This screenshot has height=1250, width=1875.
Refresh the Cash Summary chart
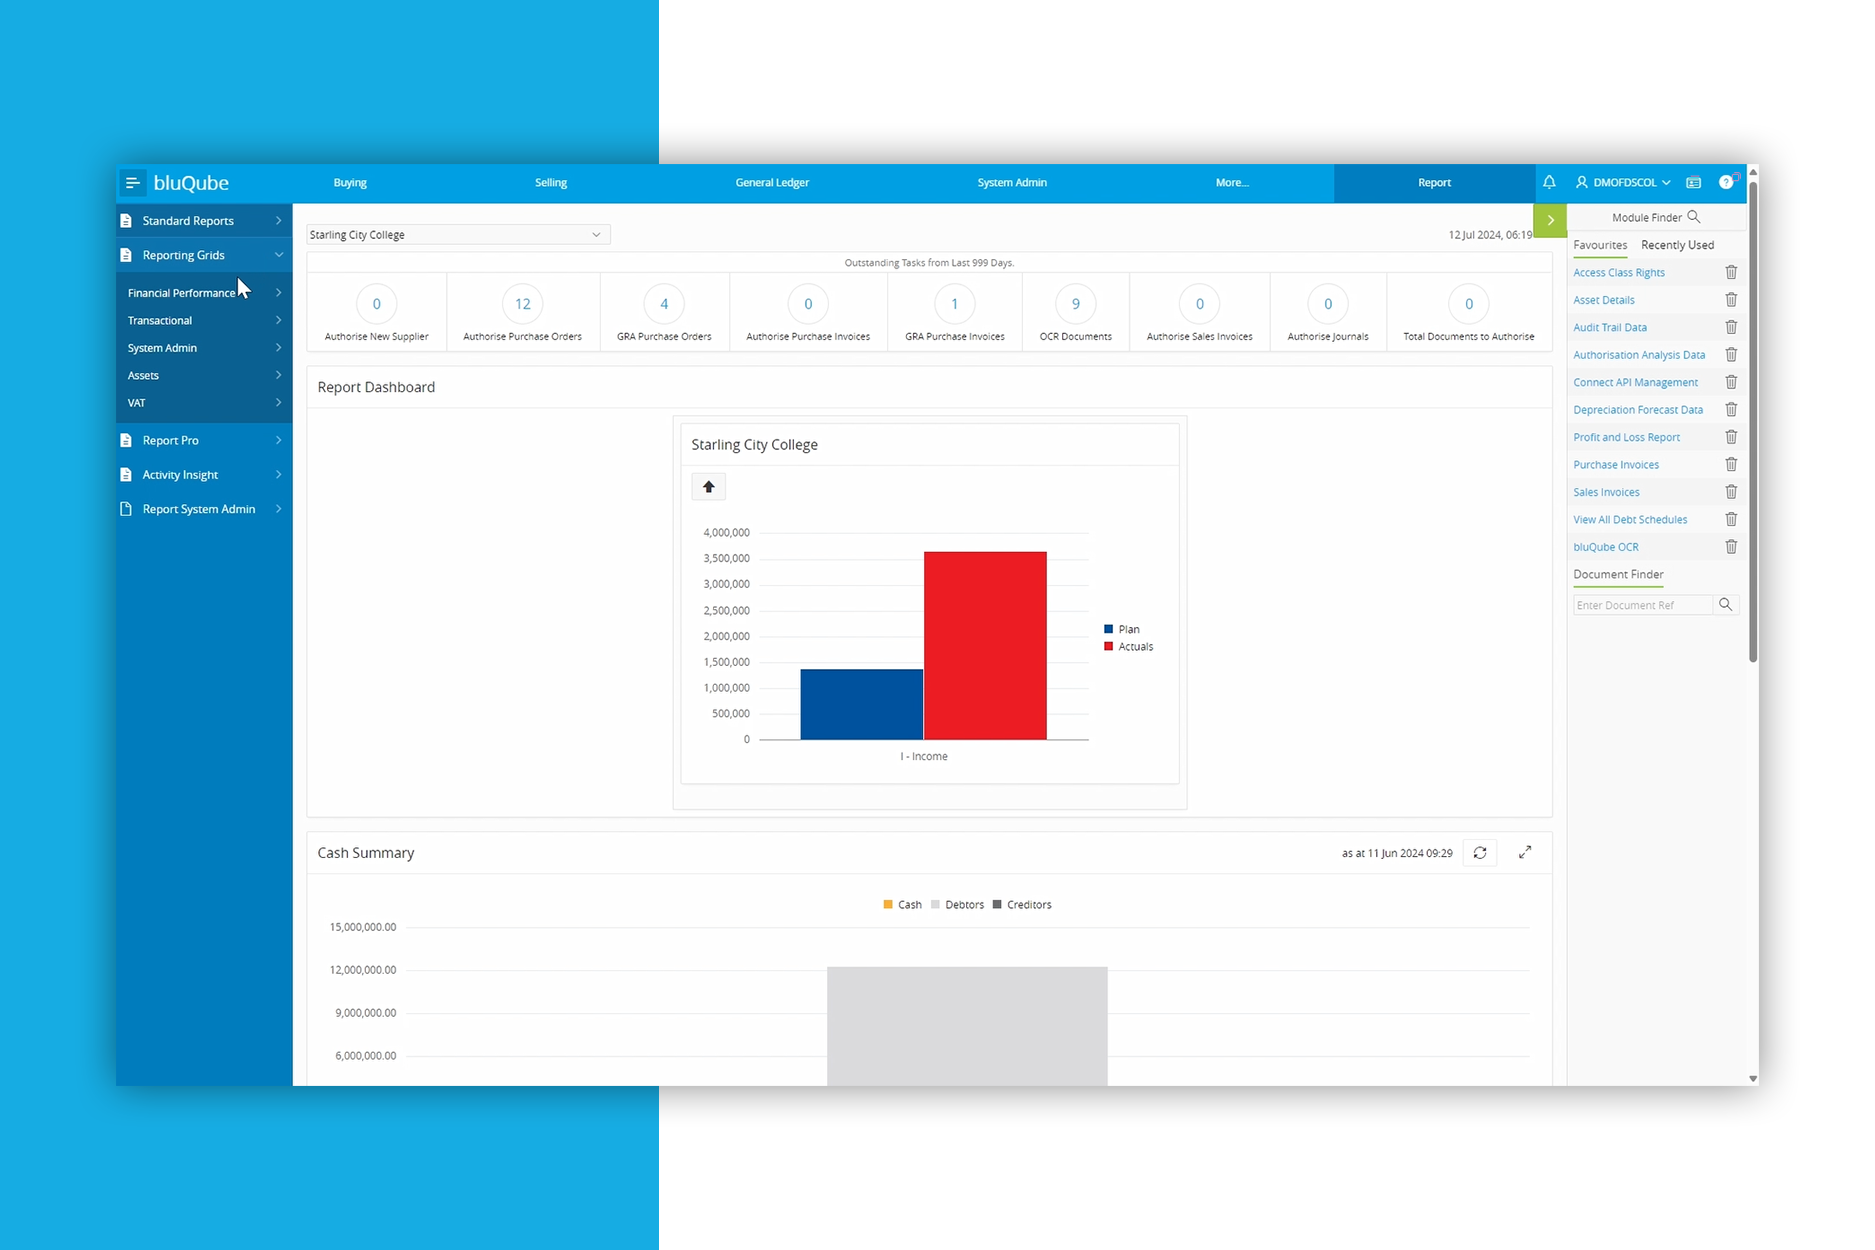tap(1480, 853)
